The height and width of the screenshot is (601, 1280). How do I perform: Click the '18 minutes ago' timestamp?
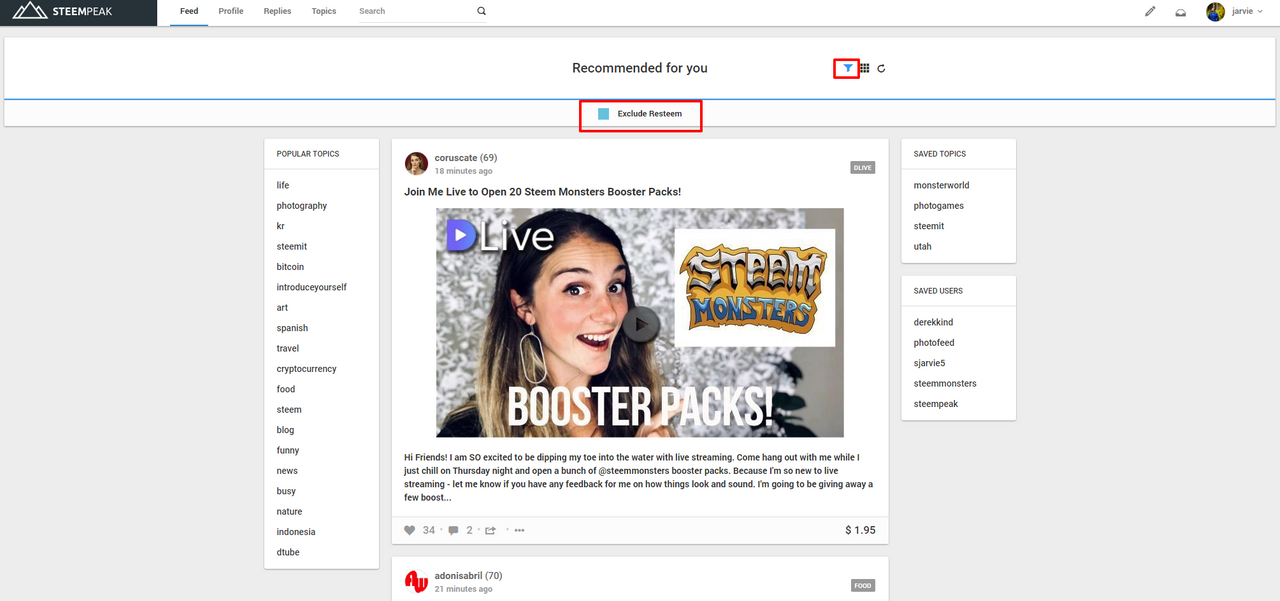(463, 171)
